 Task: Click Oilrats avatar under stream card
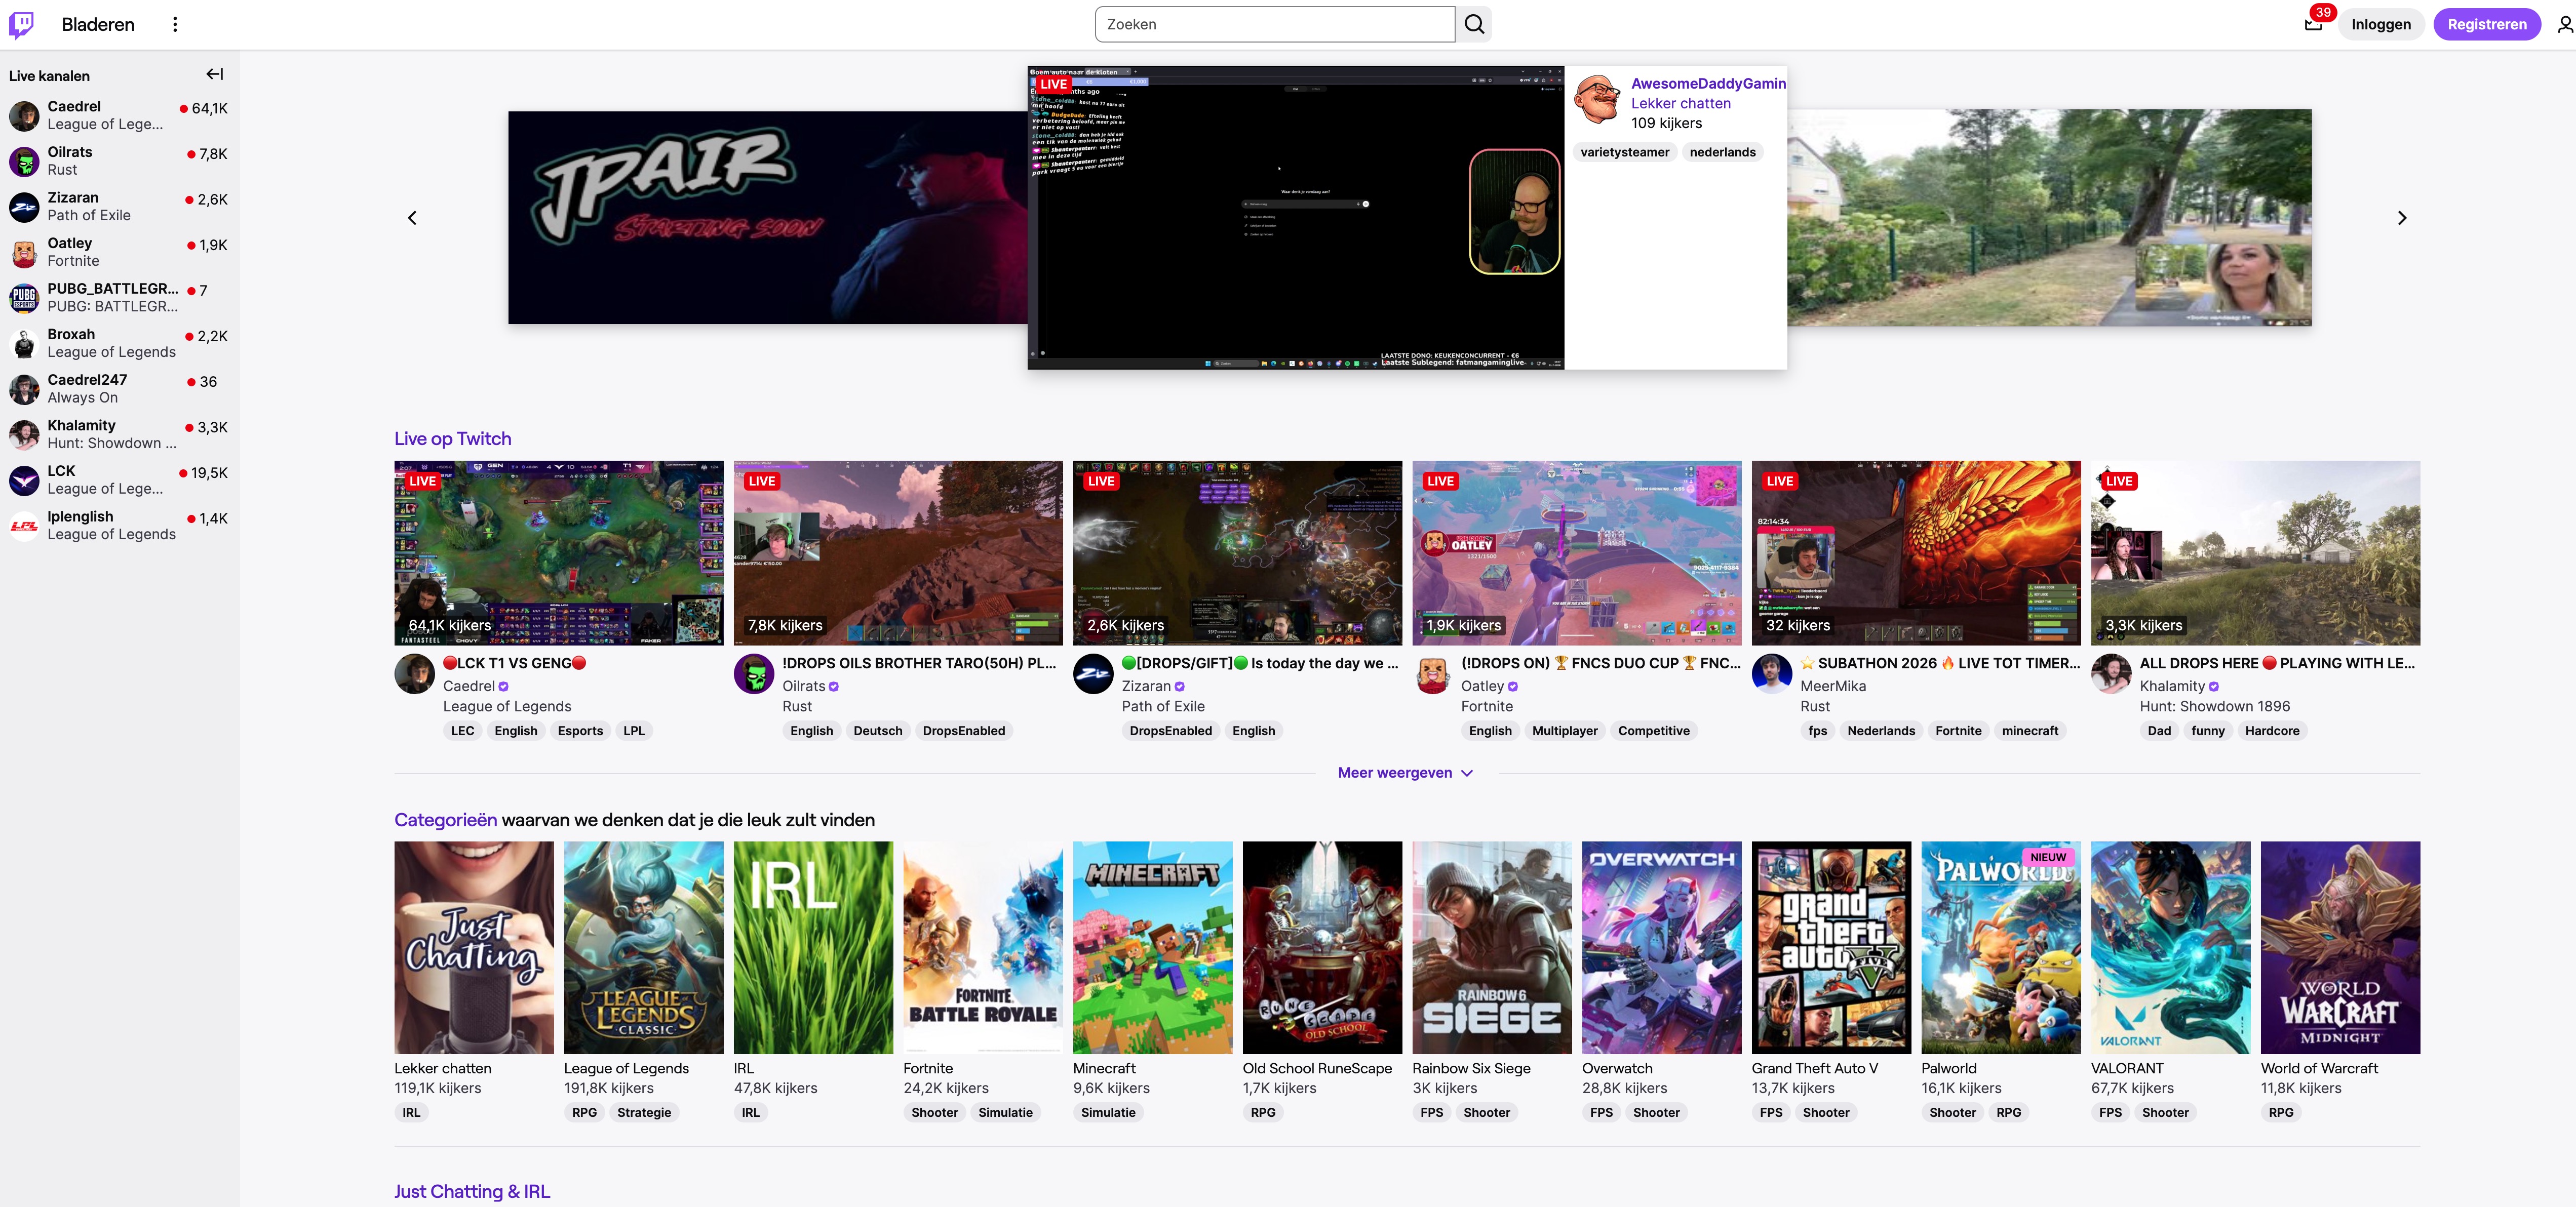click(x=754, y=674)
